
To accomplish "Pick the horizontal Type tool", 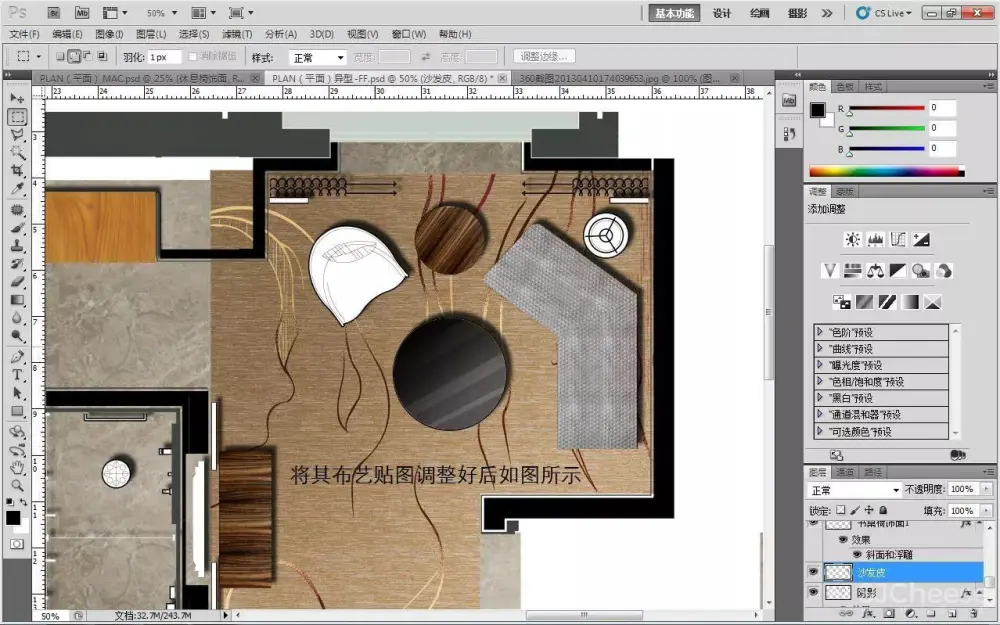I will [17, 375].
